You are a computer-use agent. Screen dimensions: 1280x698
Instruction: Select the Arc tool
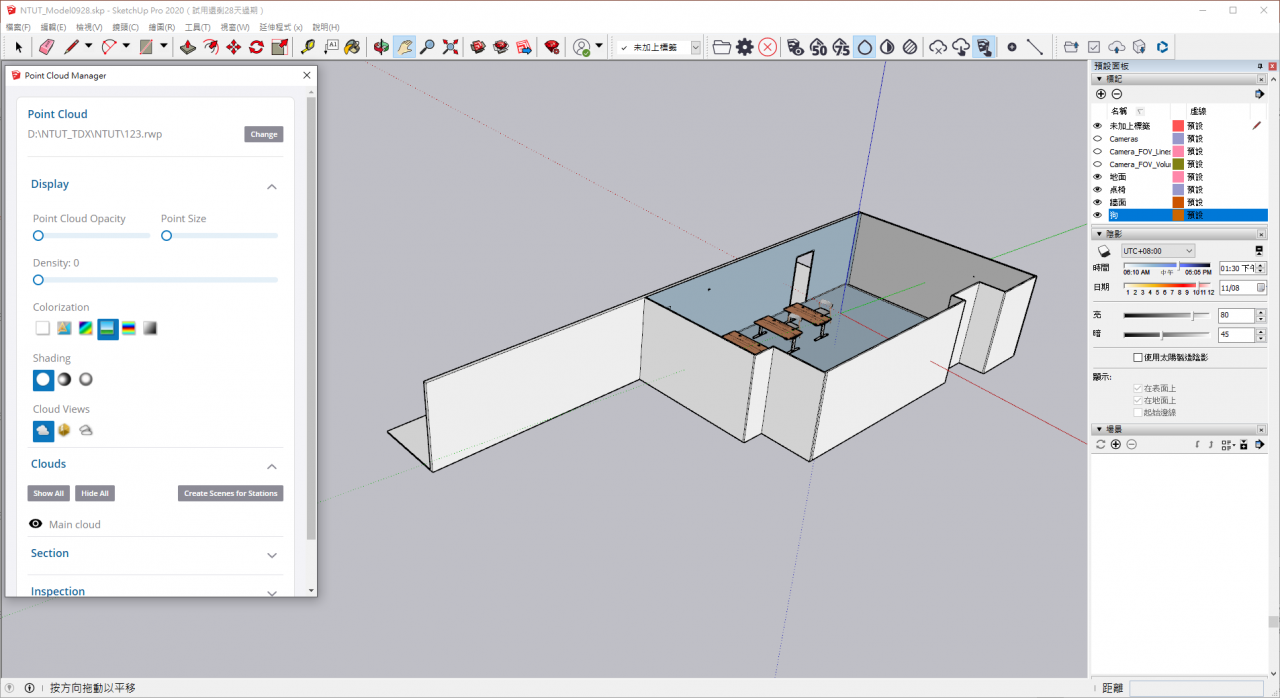tap(108, 47)
